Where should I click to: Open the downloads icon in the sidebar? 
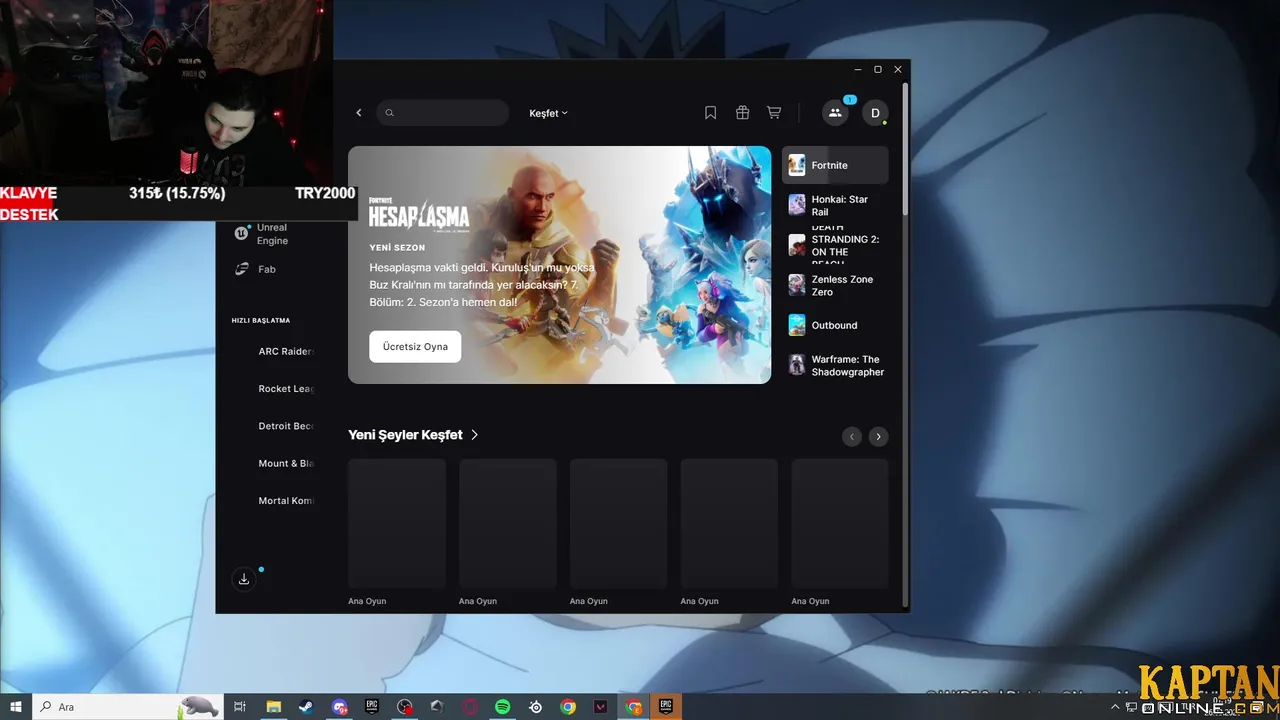coord(244,579)
